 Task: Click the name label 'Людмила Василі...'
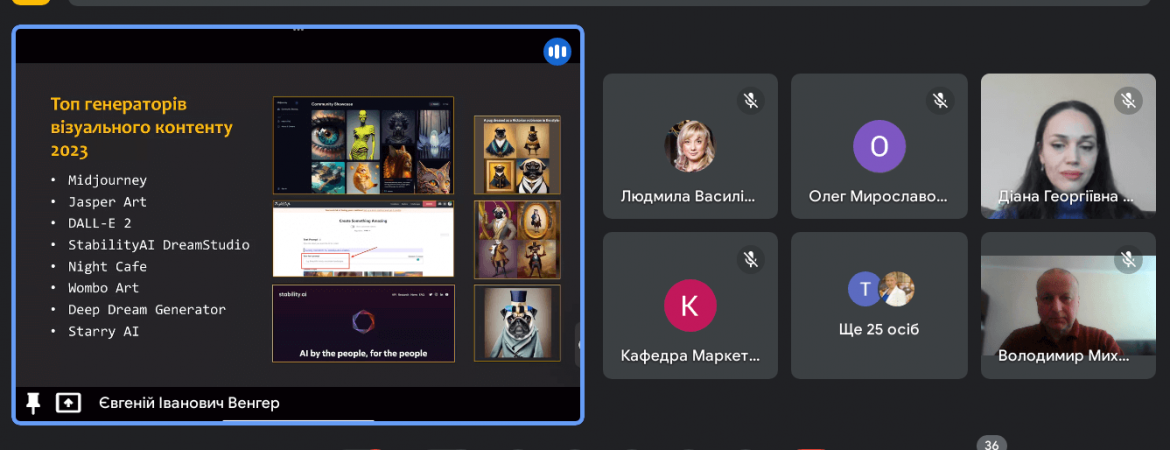click(690, 197)
